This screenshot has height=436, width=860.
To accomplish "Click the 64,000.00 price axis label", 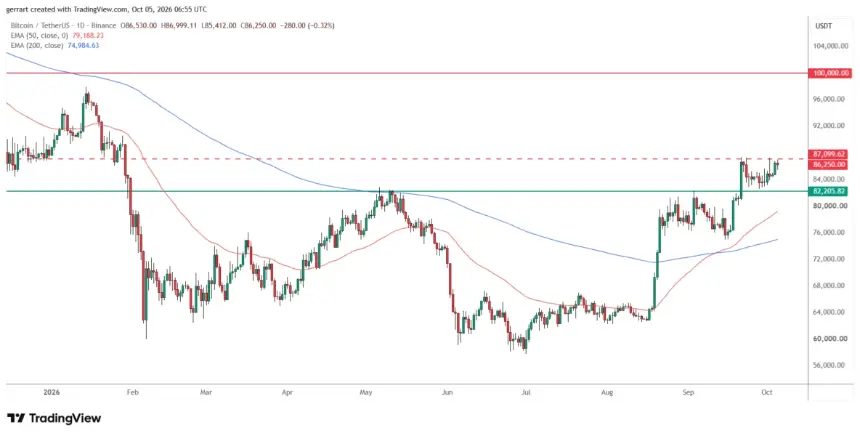I will pyautogui.click(x=831, y=313).
